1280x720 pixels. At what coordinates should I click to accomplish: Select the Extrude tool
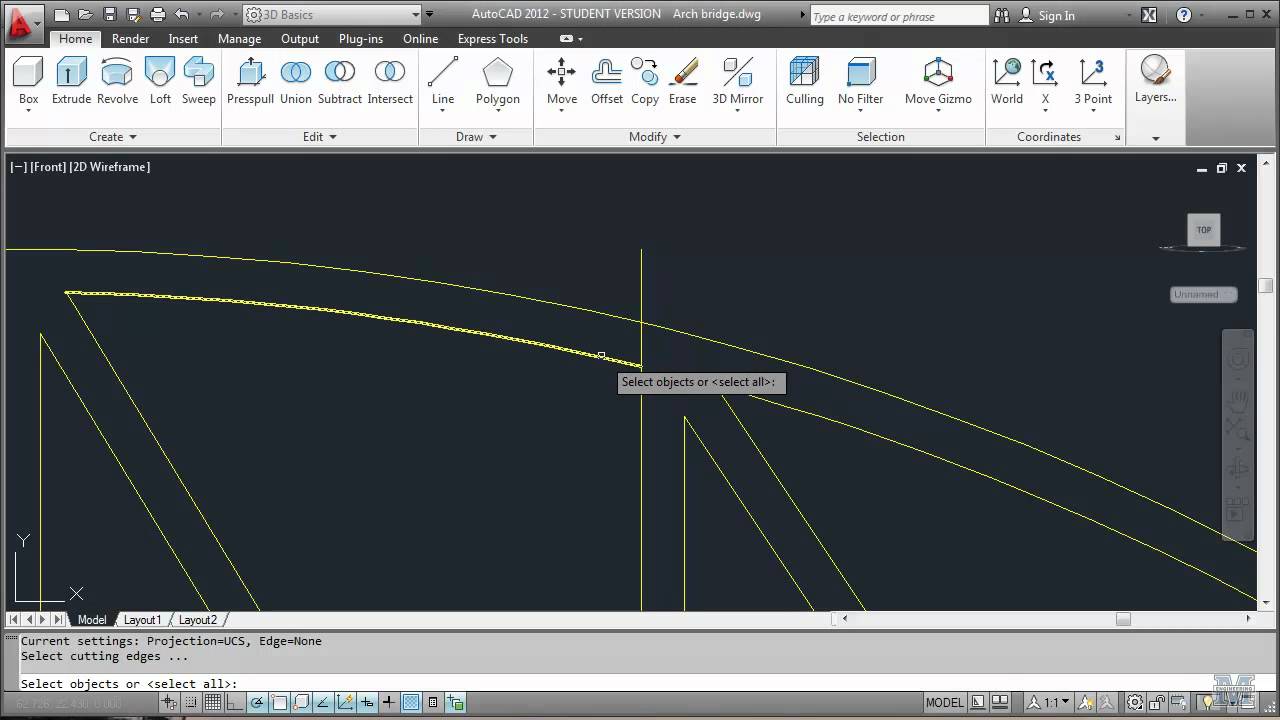(71, 80)
